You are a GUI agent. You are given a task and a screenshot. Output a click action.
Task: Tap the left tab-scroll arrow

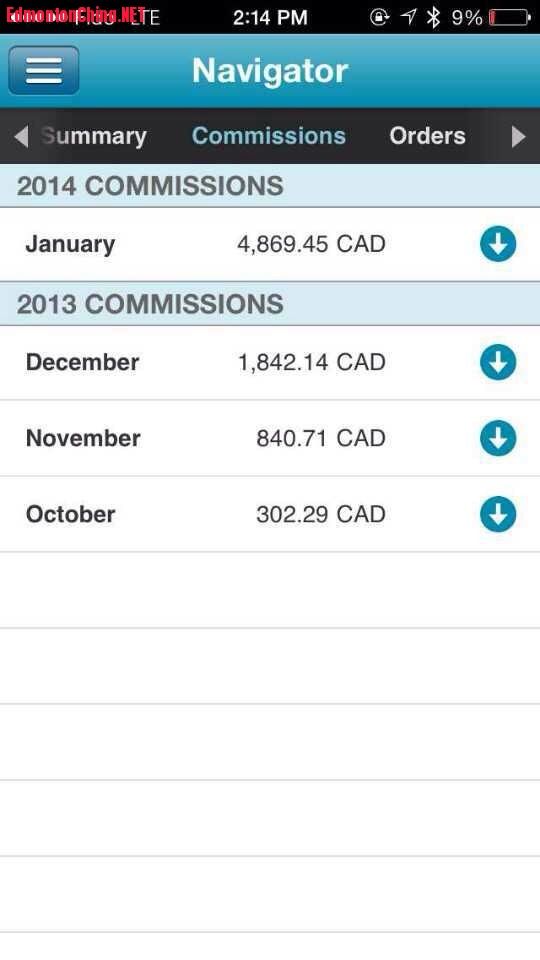point(21,137)
